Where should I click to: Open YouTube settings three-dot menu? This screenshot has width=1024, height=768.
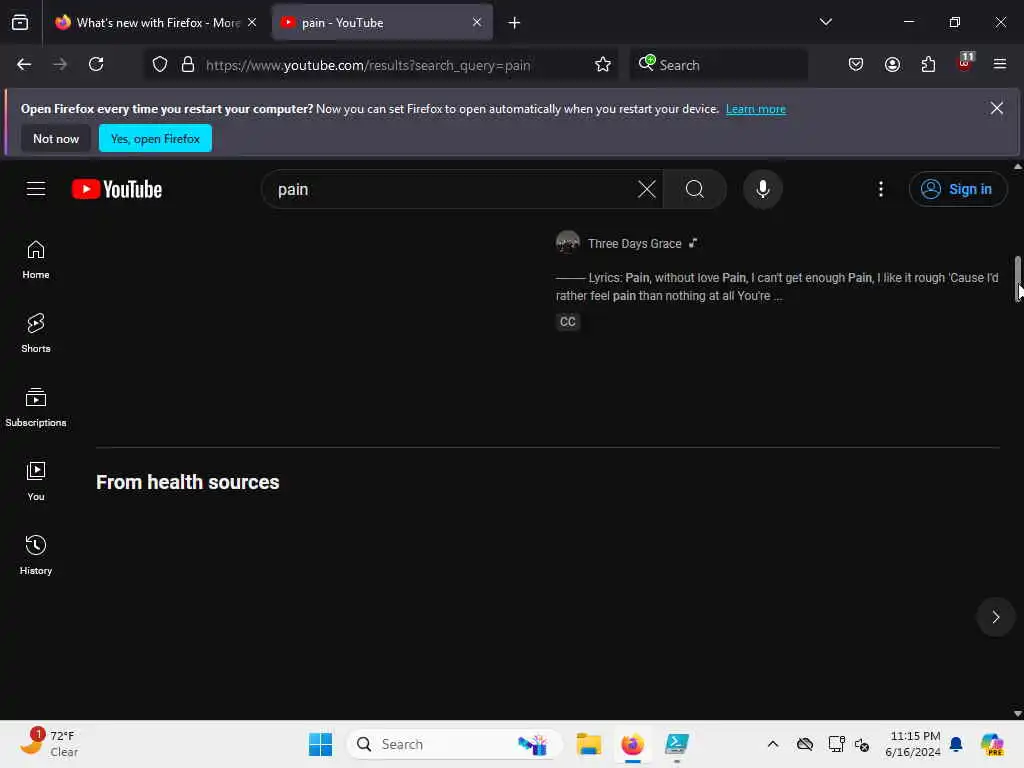tap(881, 189)
